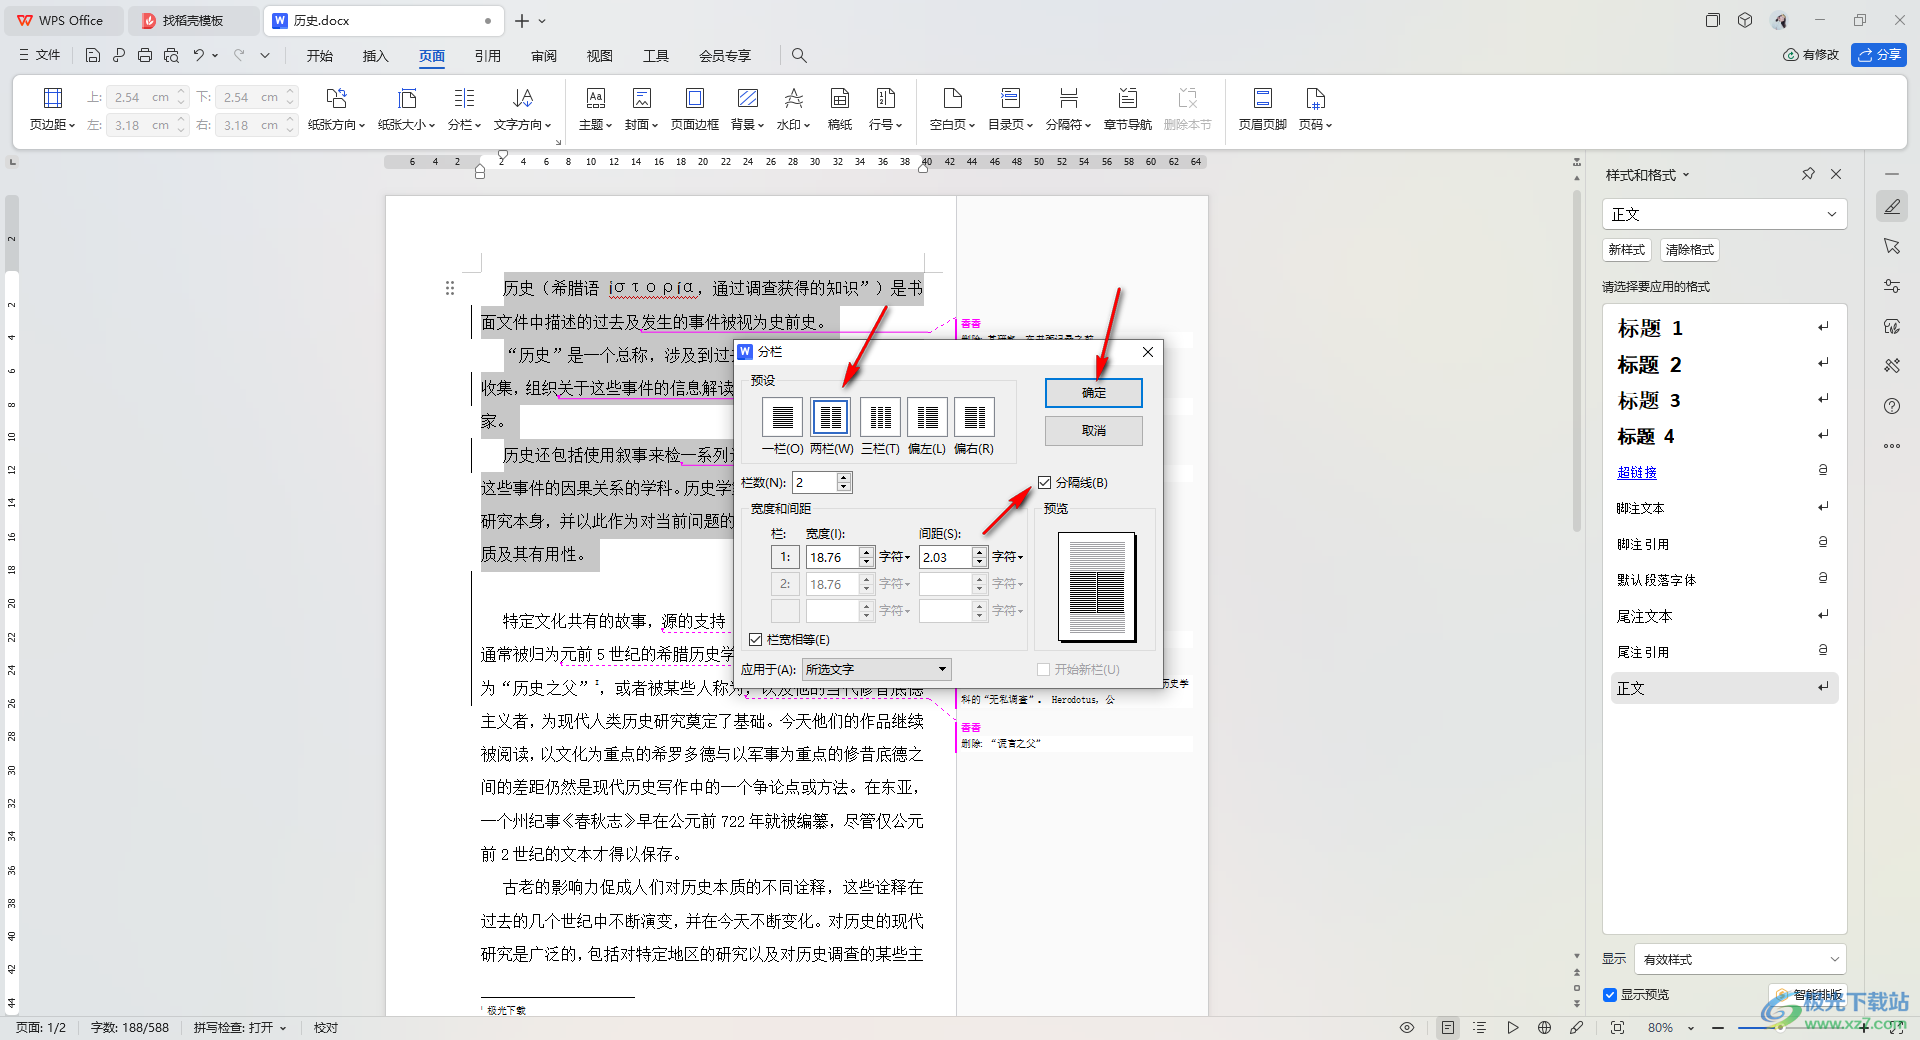Open the theme tool
The height and width of the screenshot is (1040, 1920).
tap(595, 109)
